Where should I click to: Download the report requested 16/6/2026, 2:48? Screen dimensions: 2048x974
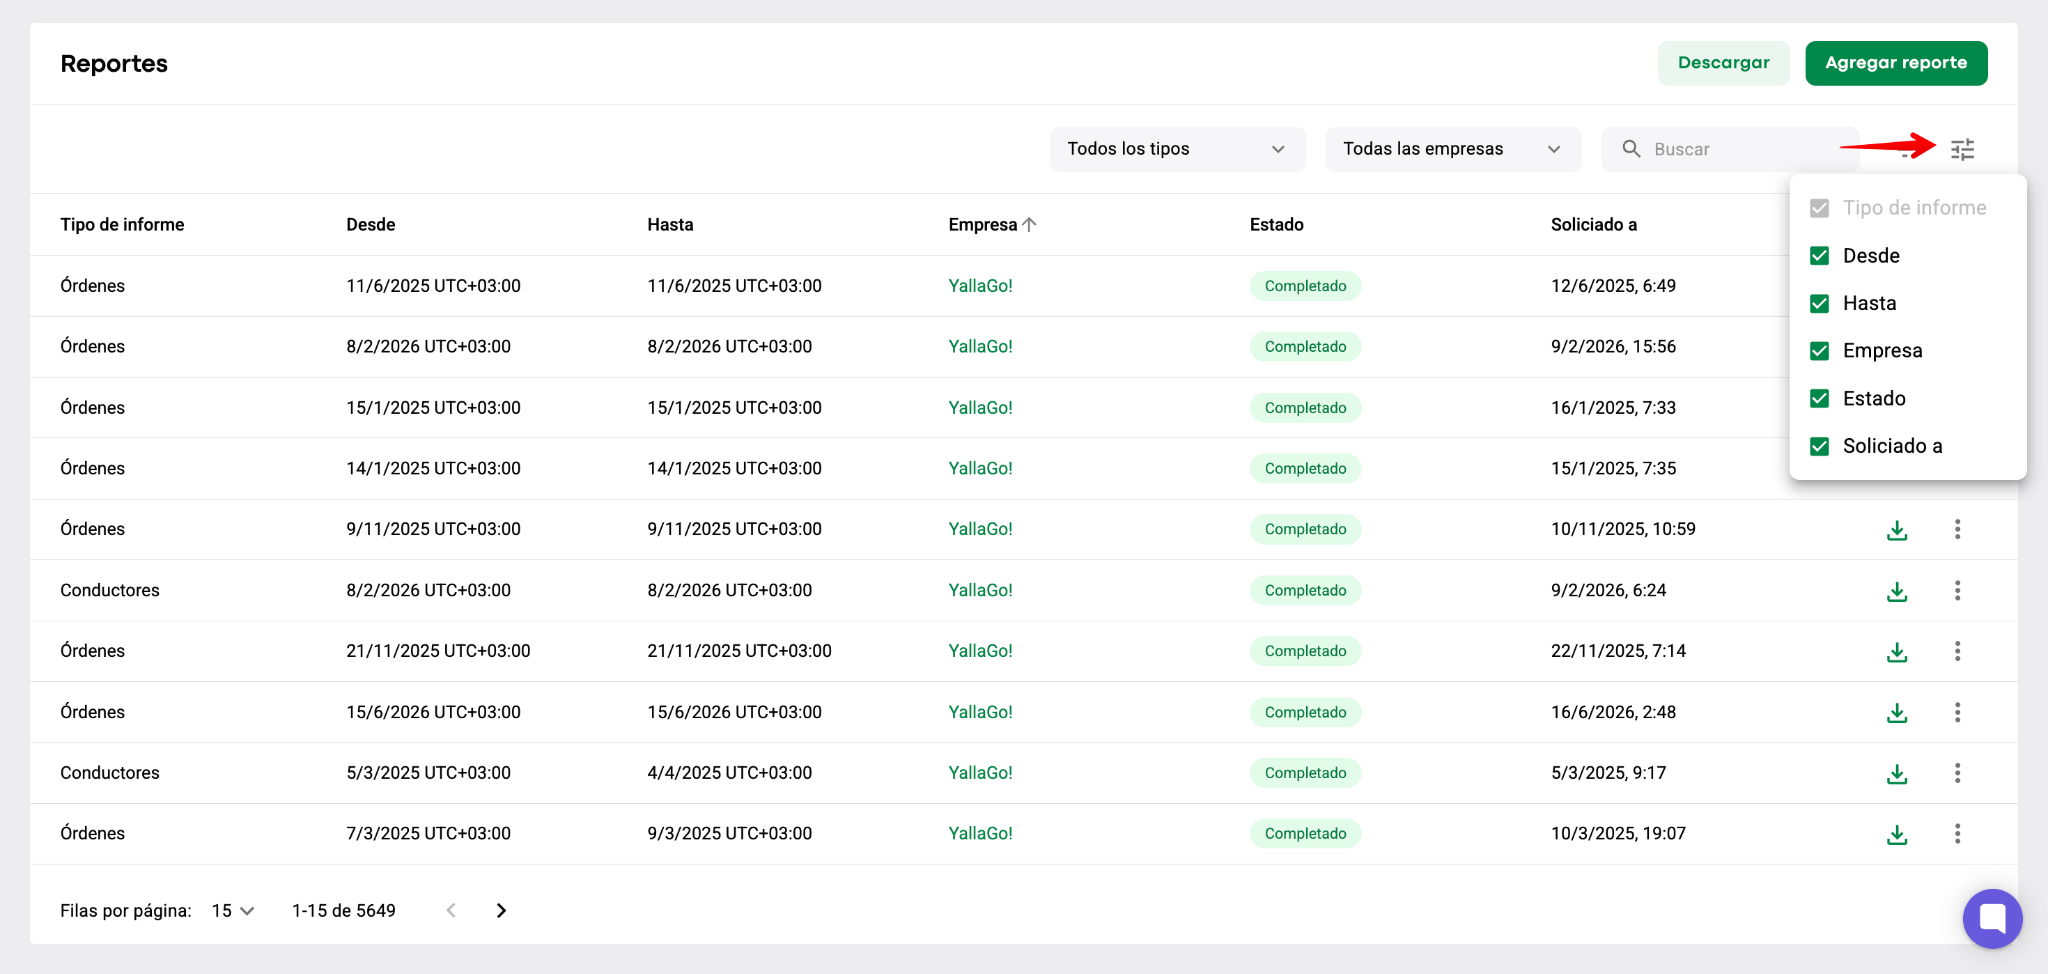tap(1897, 713)
